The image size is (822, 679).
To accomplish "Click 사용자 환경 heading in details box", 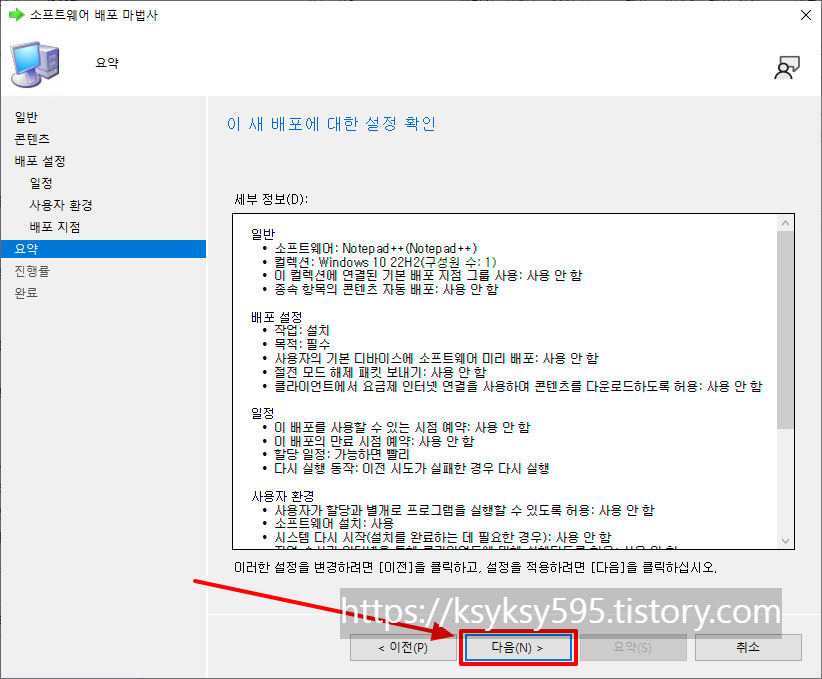I will [283, 496].
